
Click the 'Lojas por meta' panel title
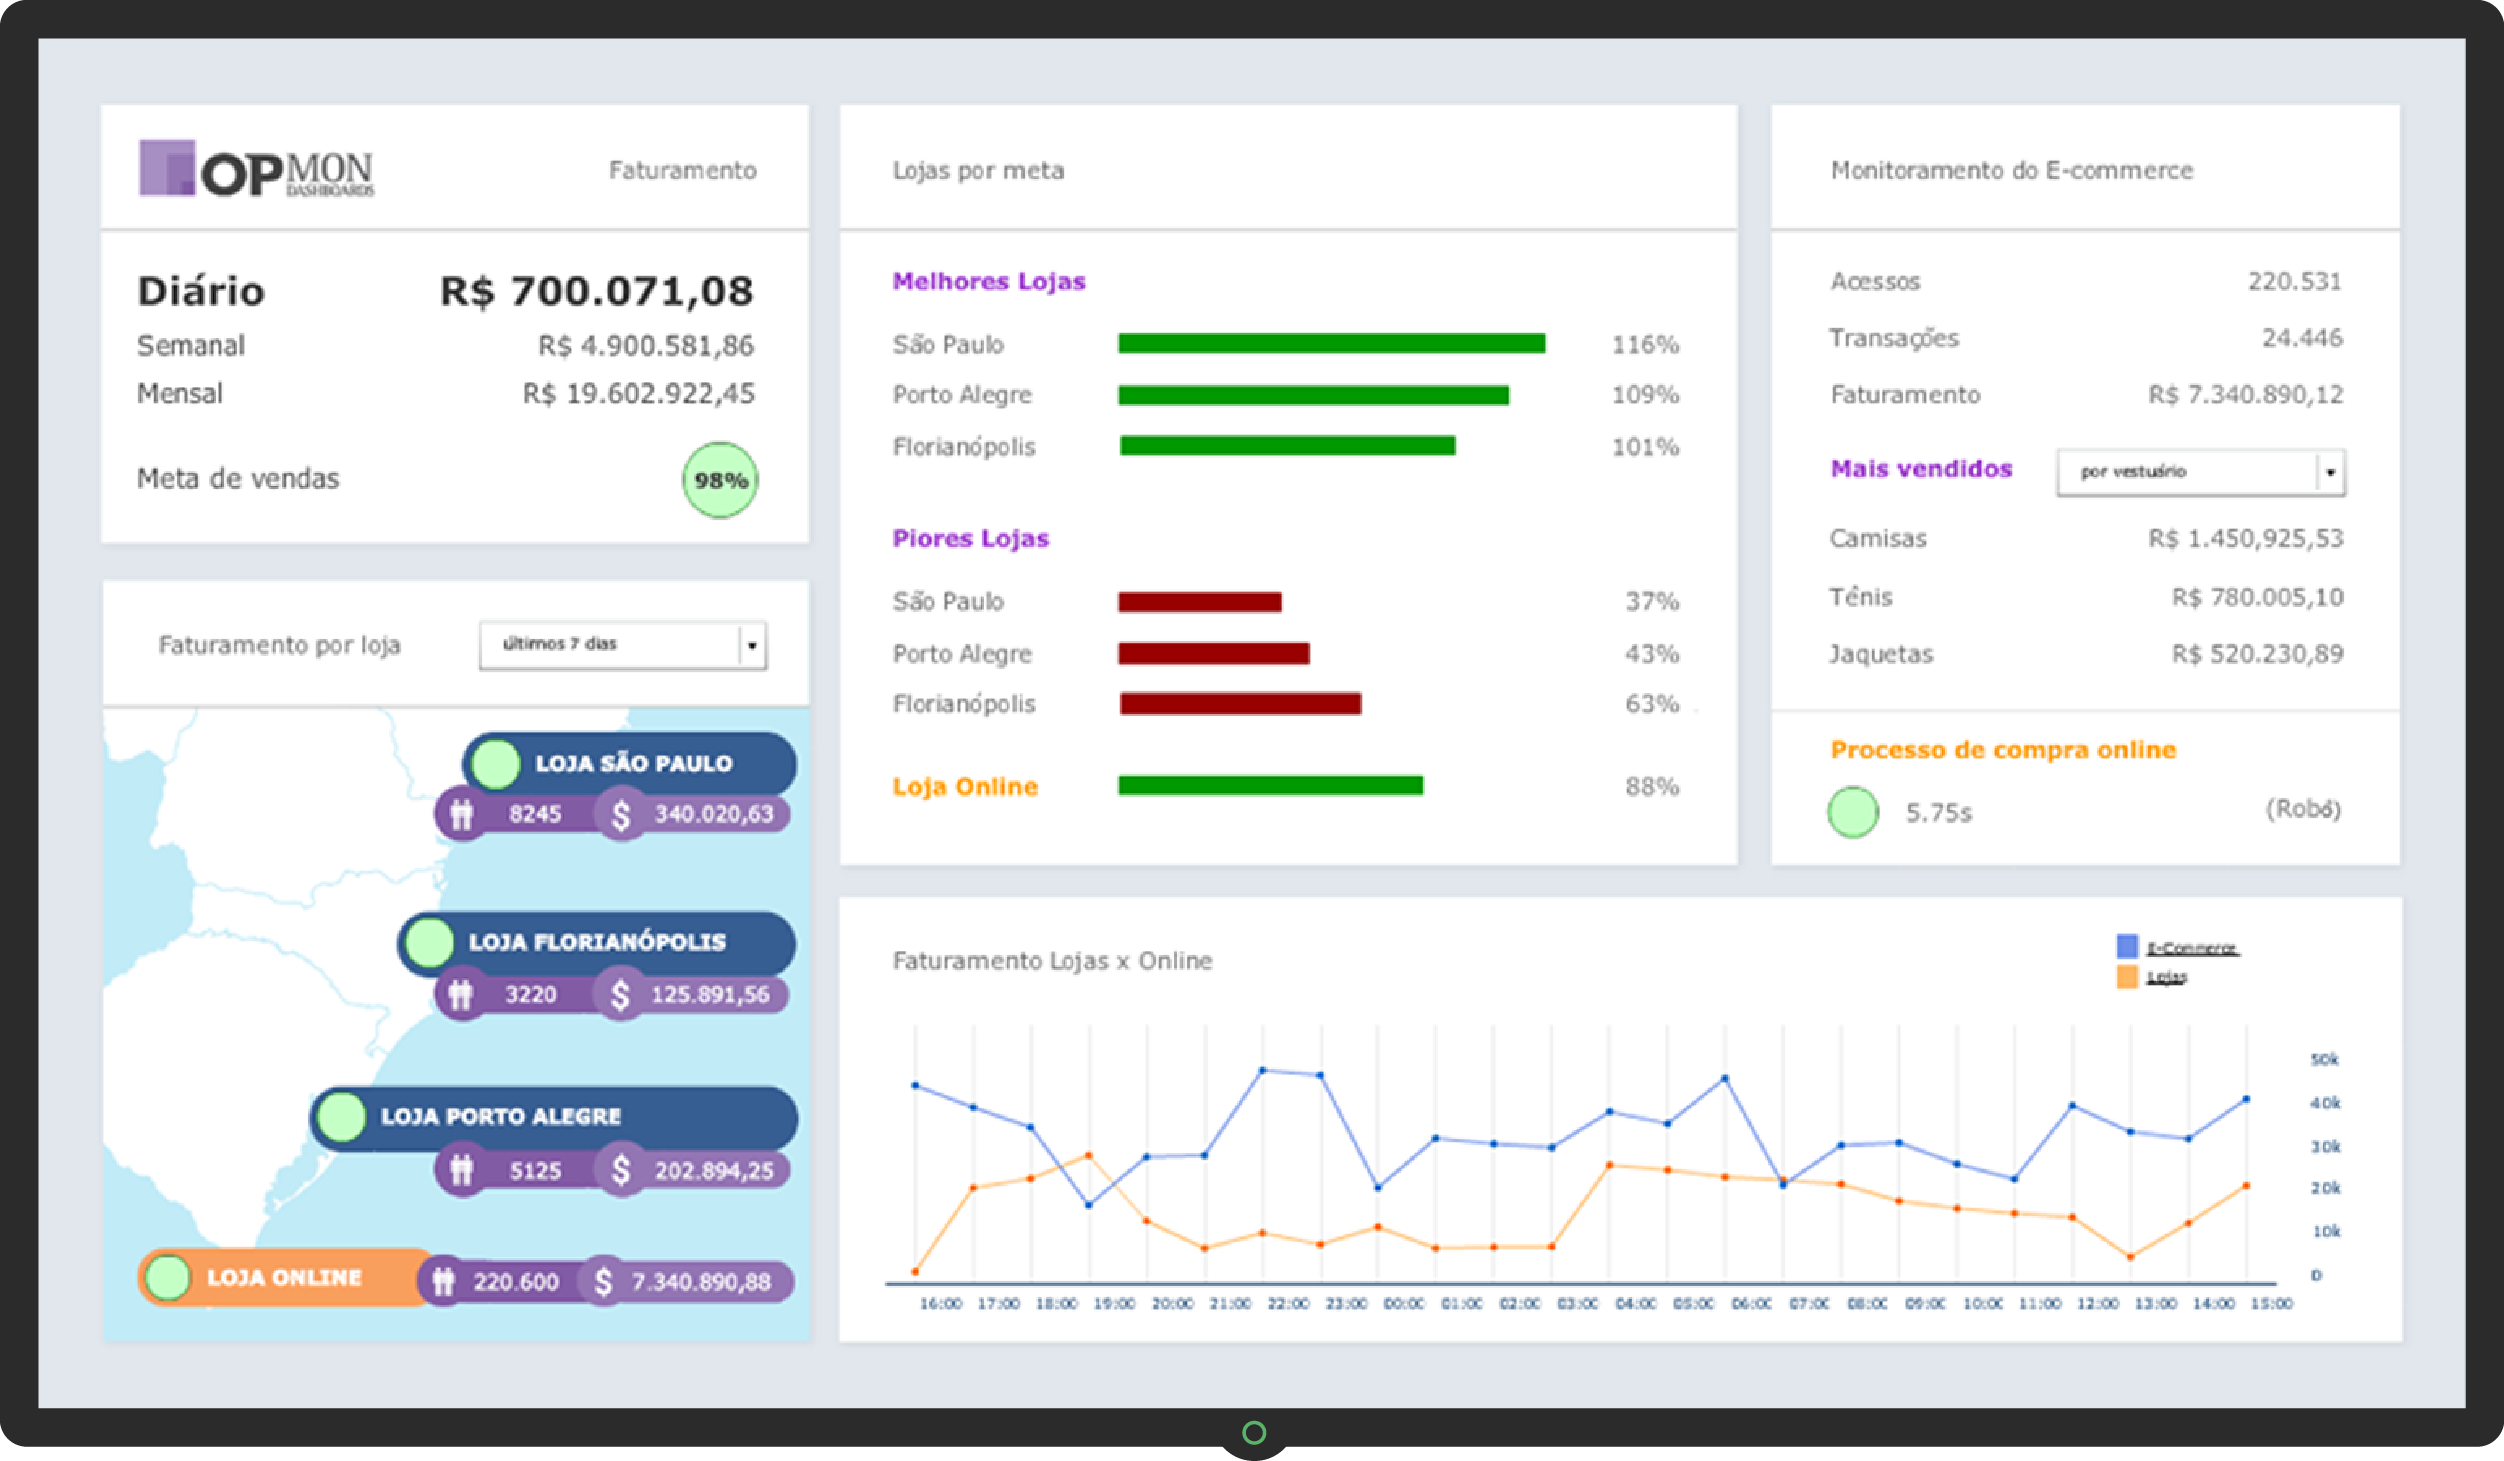979,171
